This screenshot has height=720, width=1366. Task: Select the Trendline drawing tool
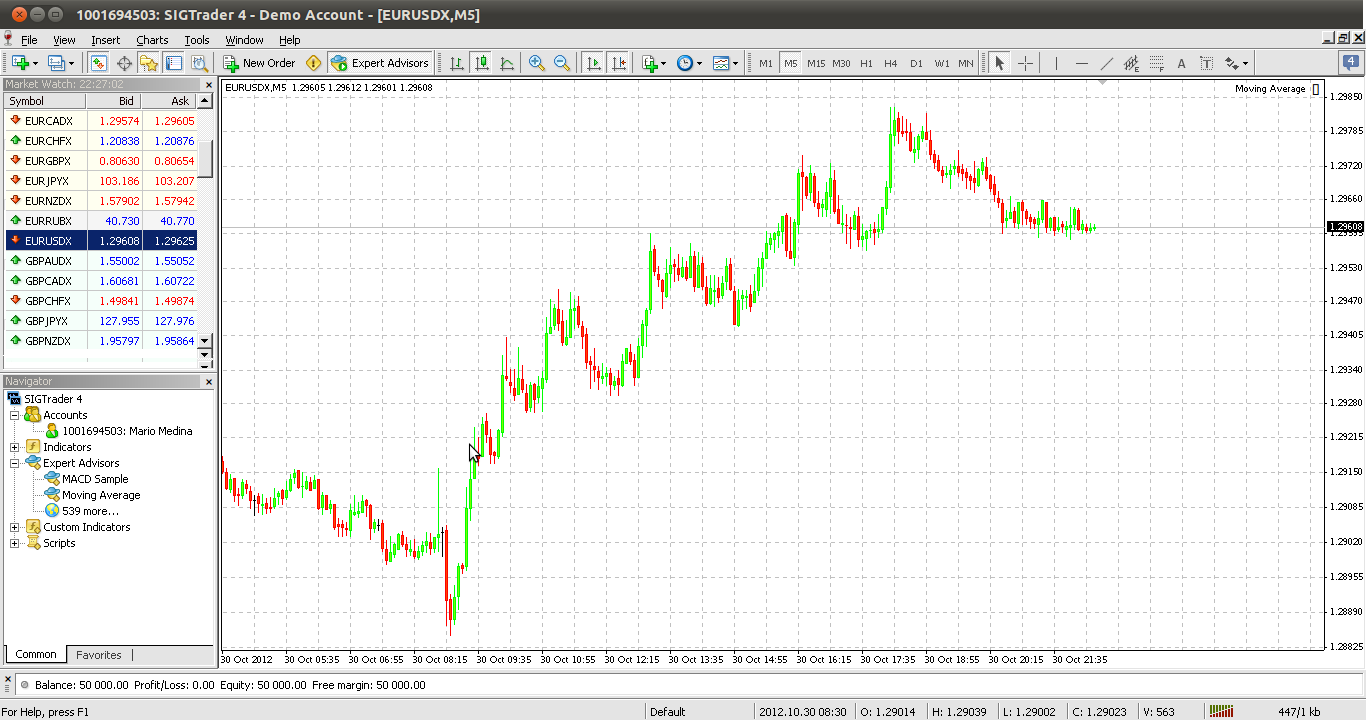pyautogui.click(x=1107, y=62)
